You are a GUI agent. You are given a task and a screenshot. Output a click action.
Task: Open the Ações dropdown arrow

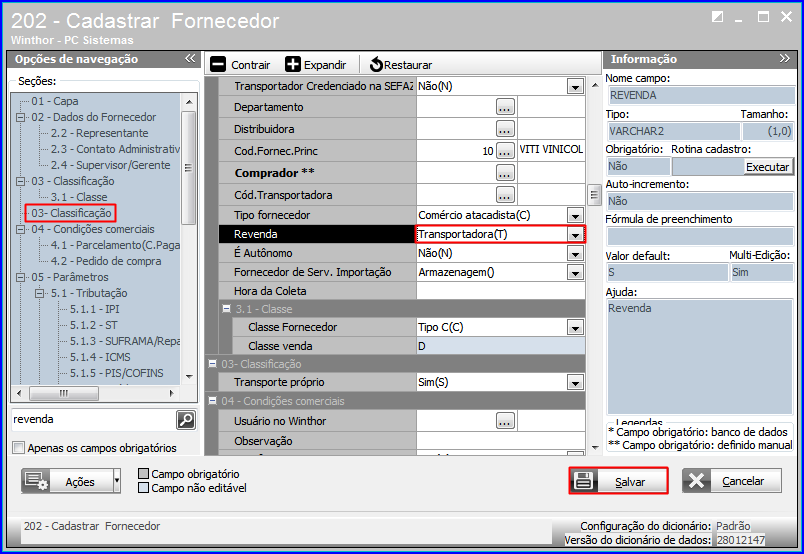(x=117, y=481)
